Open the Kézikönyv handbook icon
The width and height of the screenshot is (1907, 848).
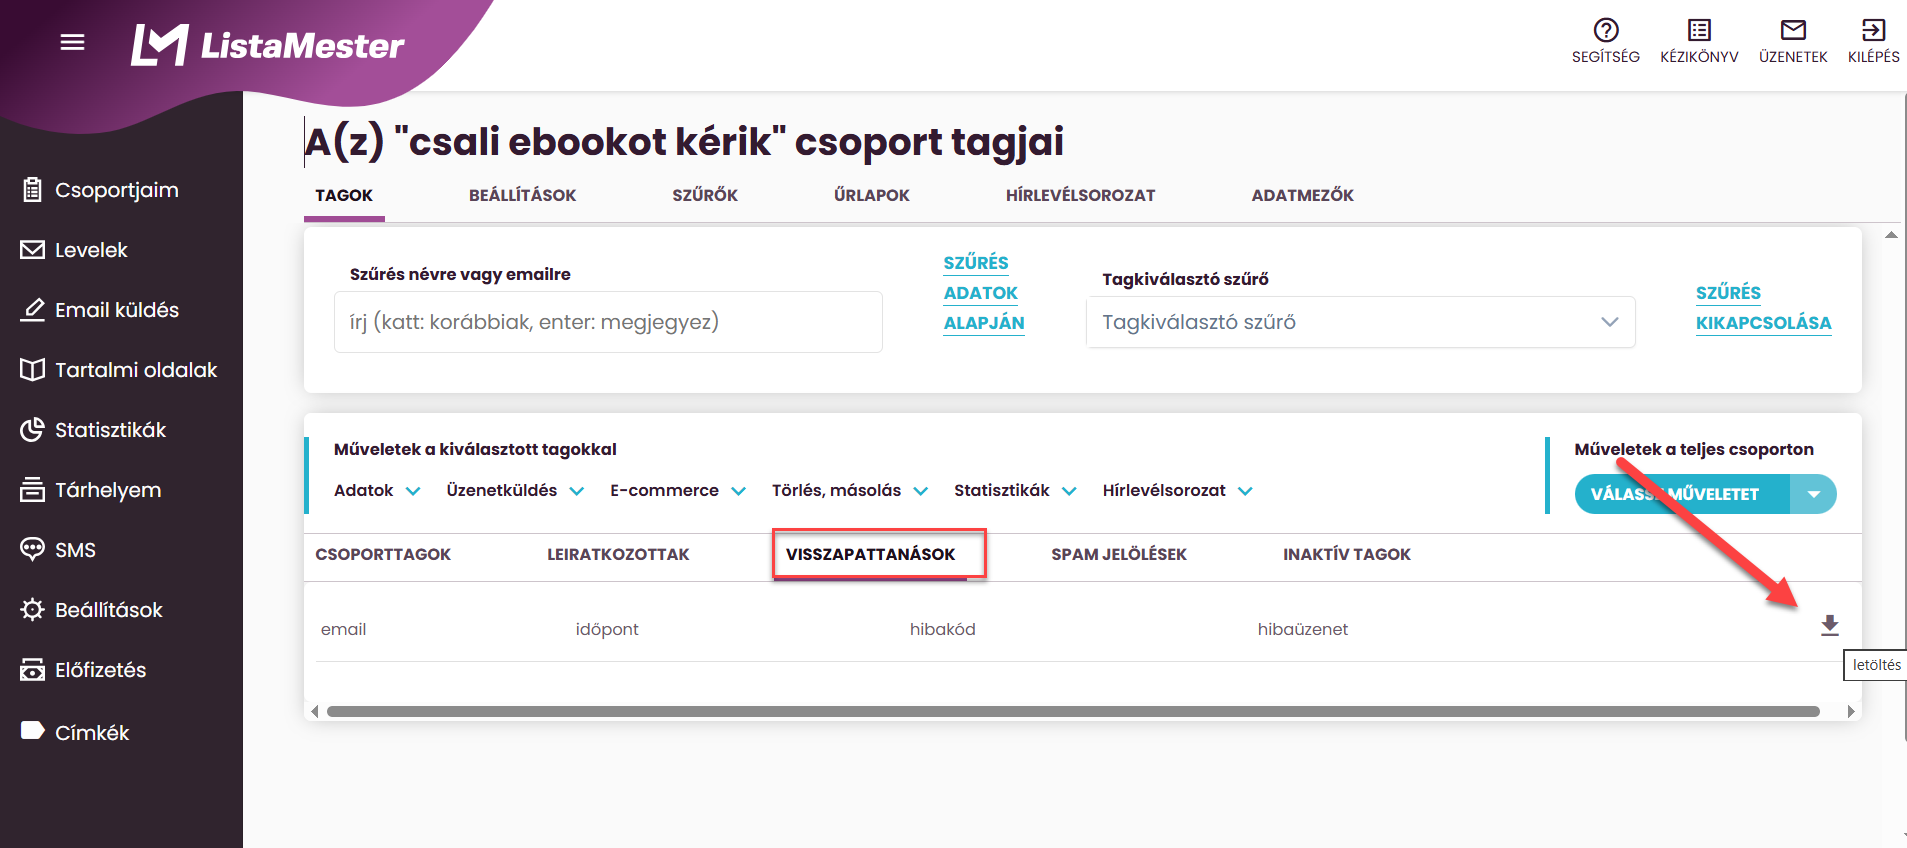[1699, 41]
